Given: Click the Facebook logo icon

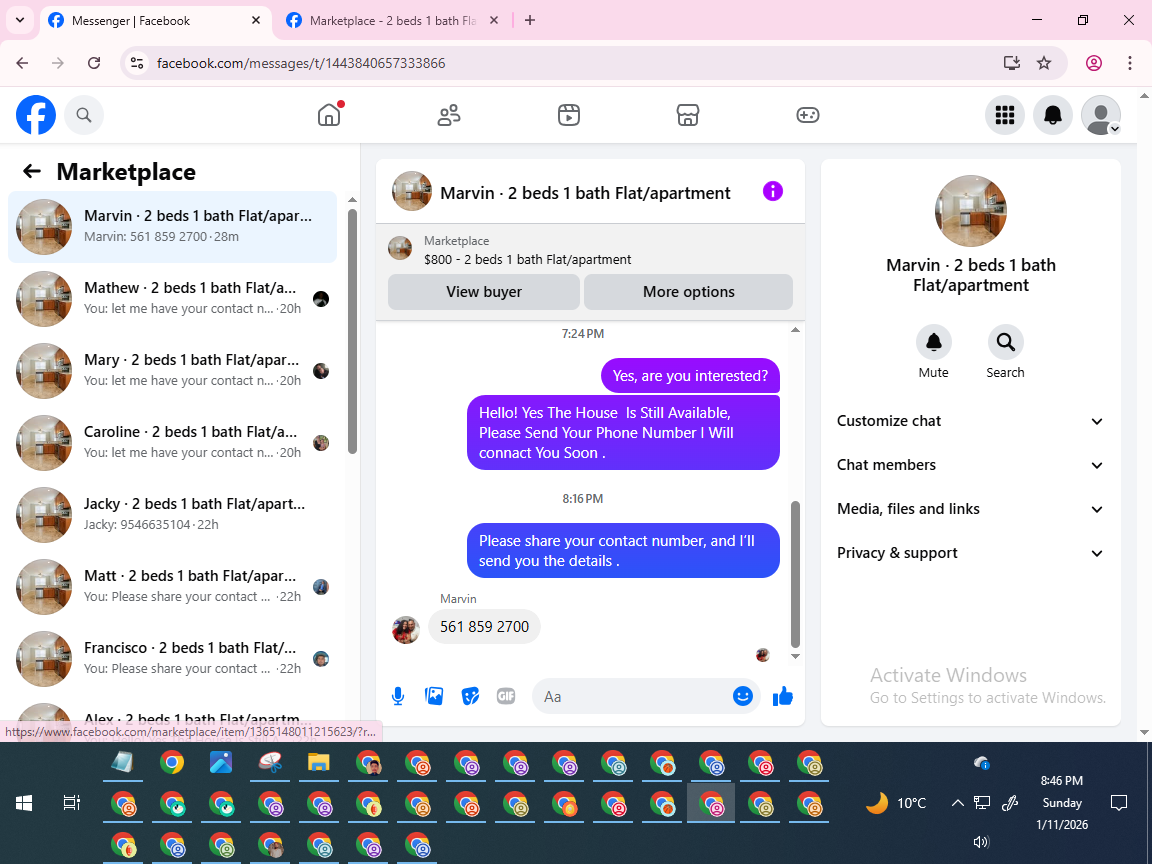Looking at the screenshot, I should pyautogui.click(x=36, y=115).
